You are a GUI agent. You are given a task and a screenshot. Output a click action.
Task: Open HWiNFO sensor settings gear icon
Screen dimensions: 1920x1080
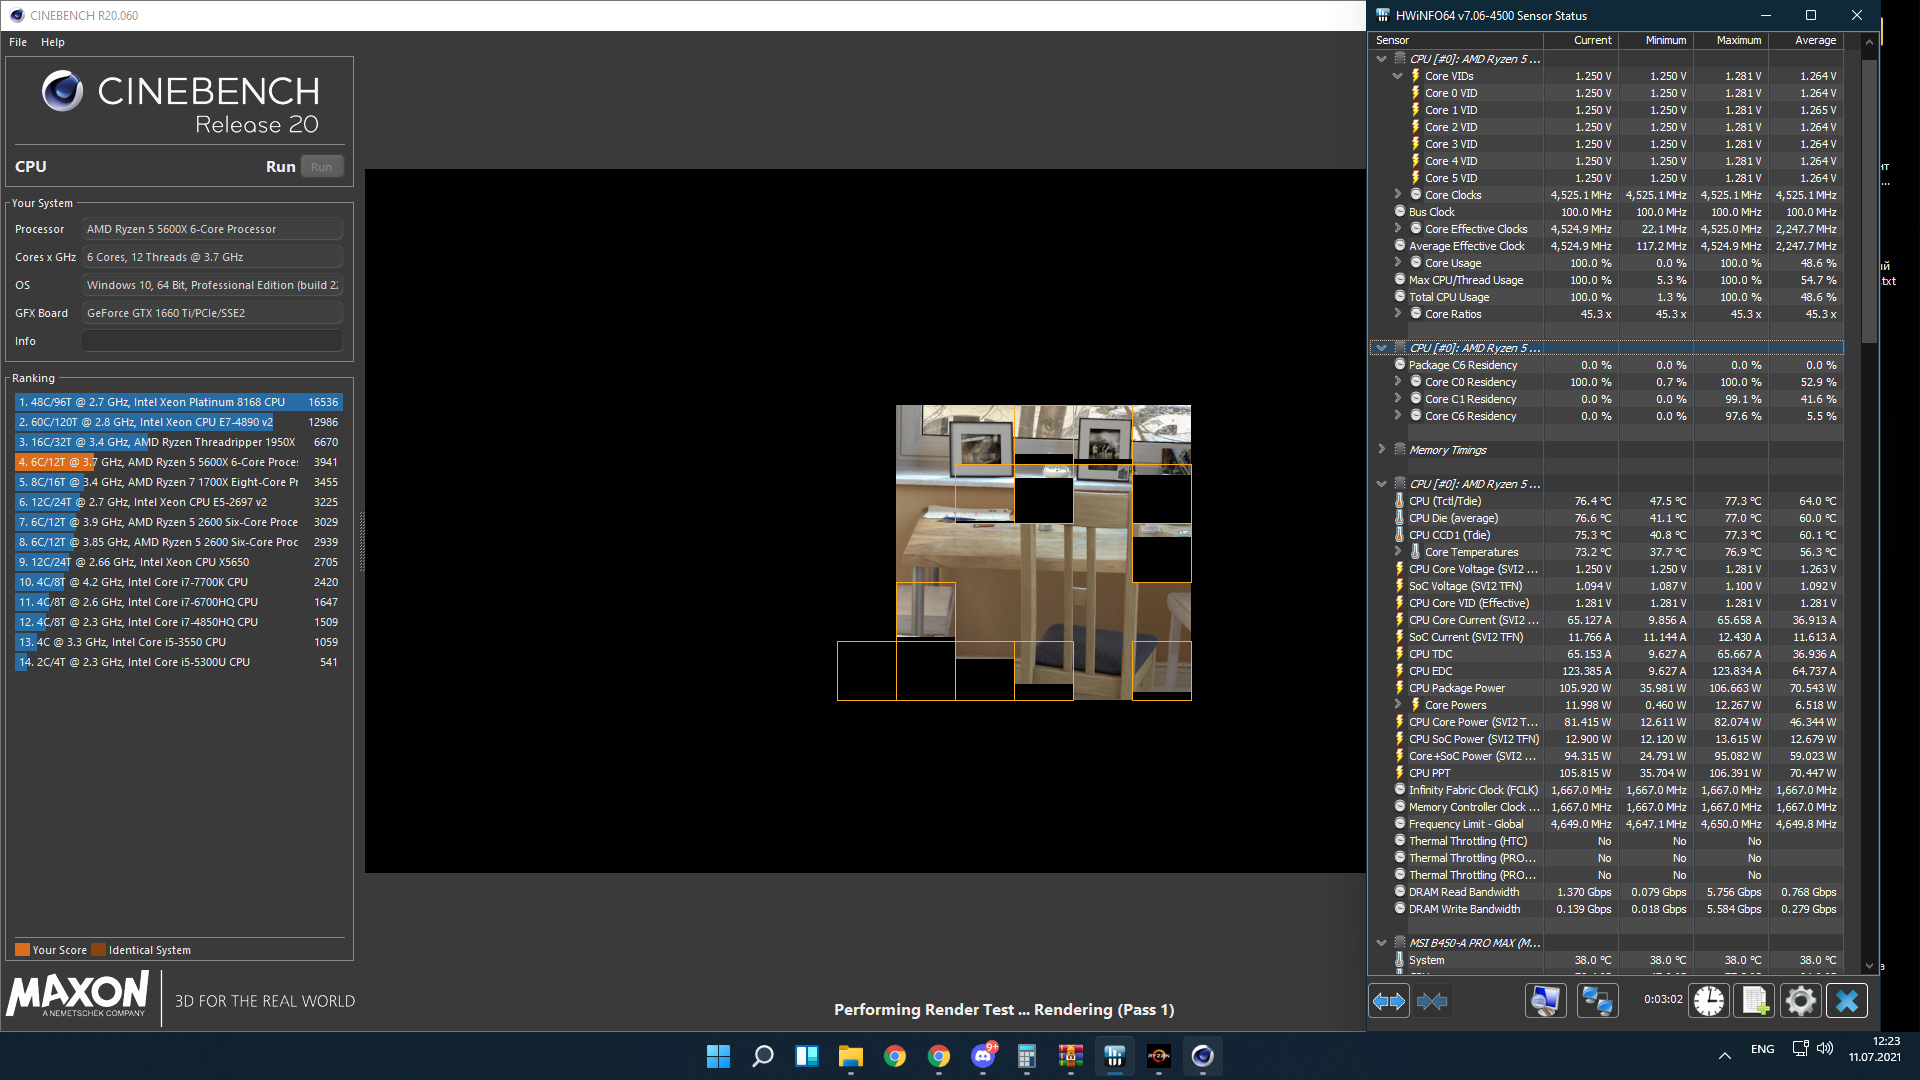click(1801, 1001)
